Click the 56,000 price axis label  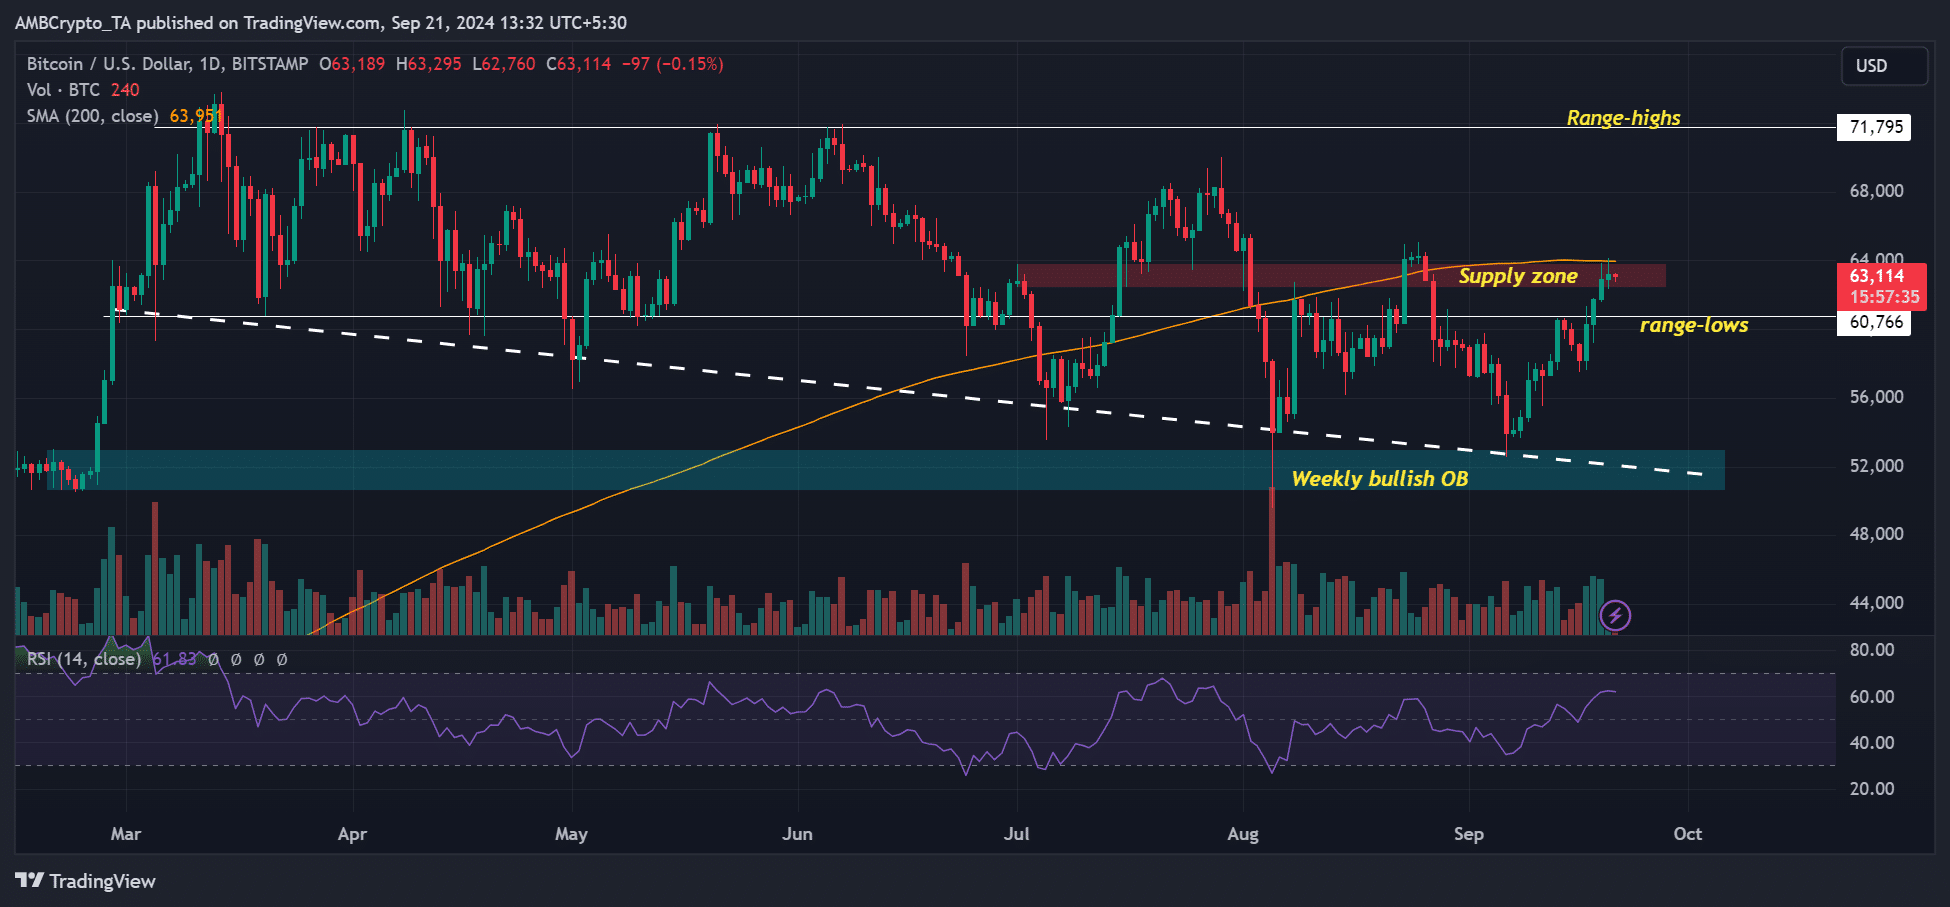click(1877, 397)
